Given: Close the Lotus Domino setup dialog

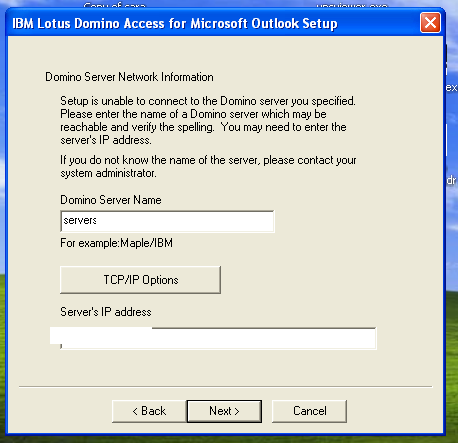Looking at the screenshot, I should [x=430, y=23].
